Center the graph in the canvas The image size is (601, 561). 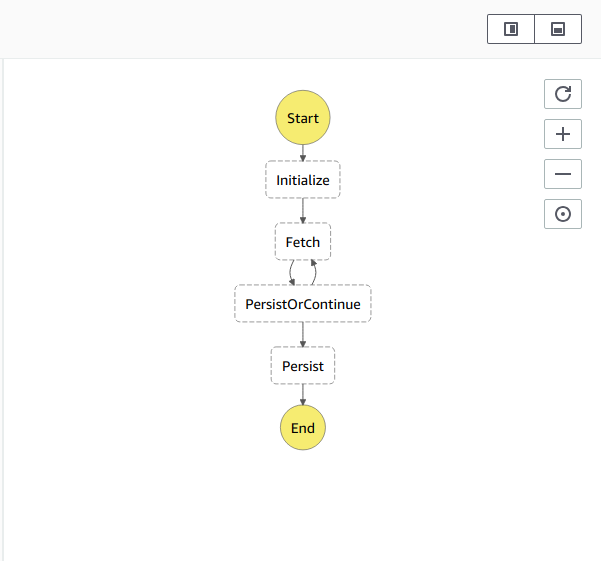[x=563, y=214]
